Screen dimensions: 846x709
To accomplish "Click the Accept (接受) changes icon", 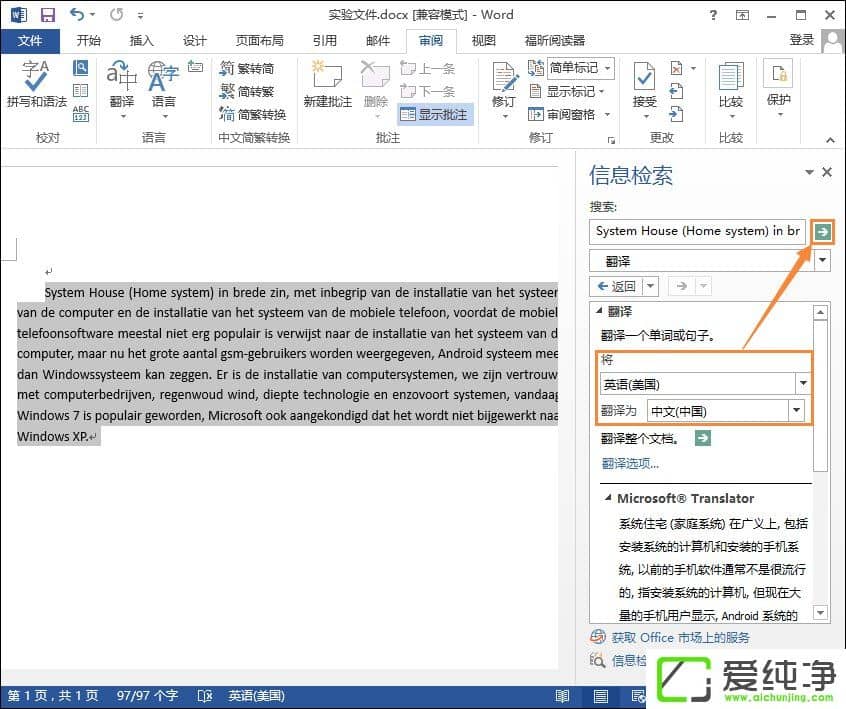I will click(x=644, y=85).
